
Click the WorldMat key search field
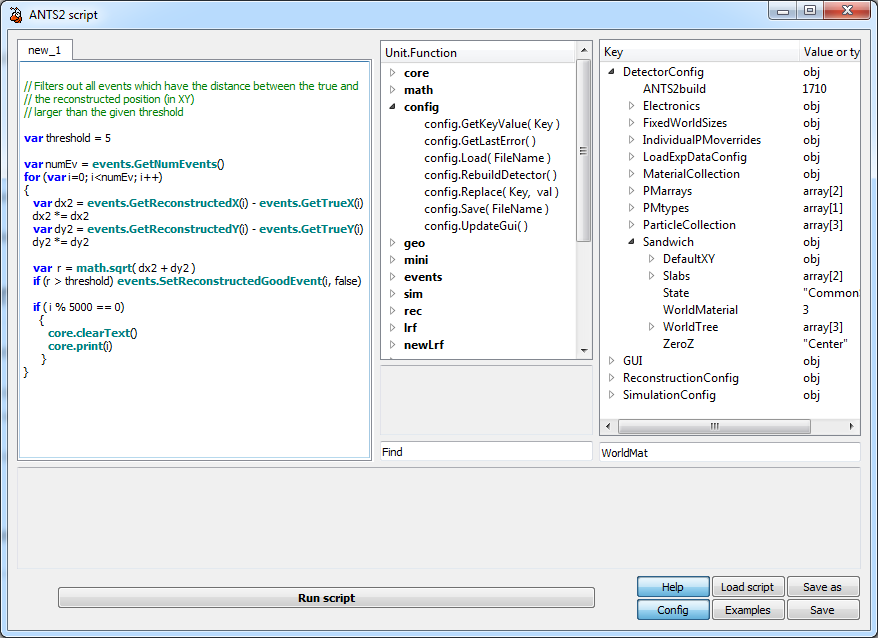pyautogui.click(x=728, y=452)
